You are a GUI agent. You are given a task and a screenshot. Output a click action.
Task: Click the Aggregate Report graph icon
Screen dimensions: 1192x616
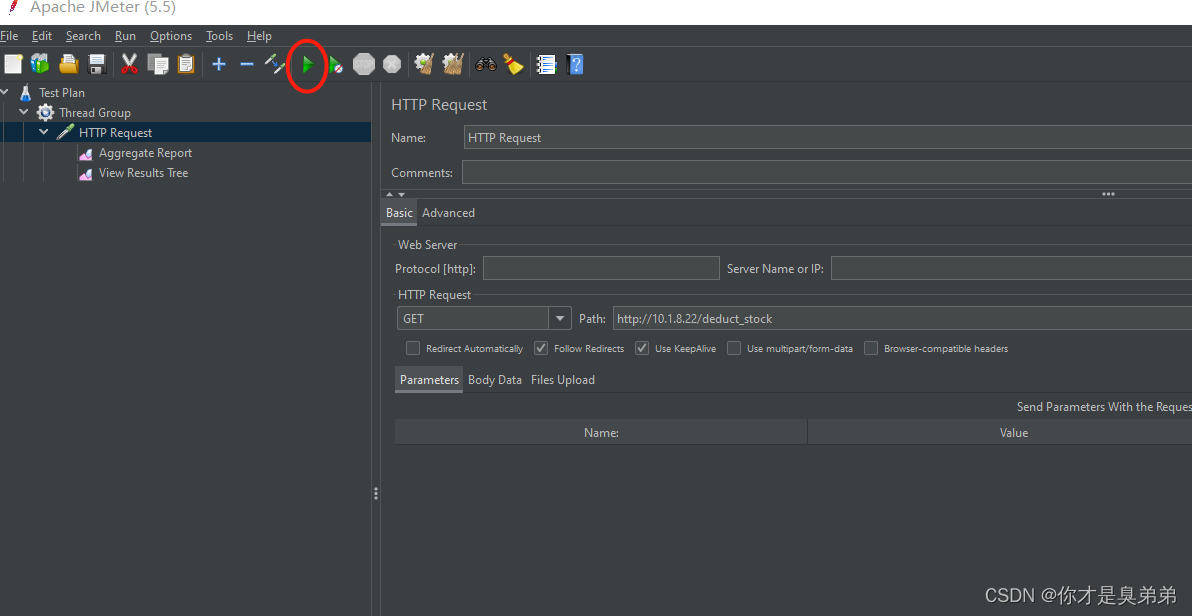click(86, 154)
